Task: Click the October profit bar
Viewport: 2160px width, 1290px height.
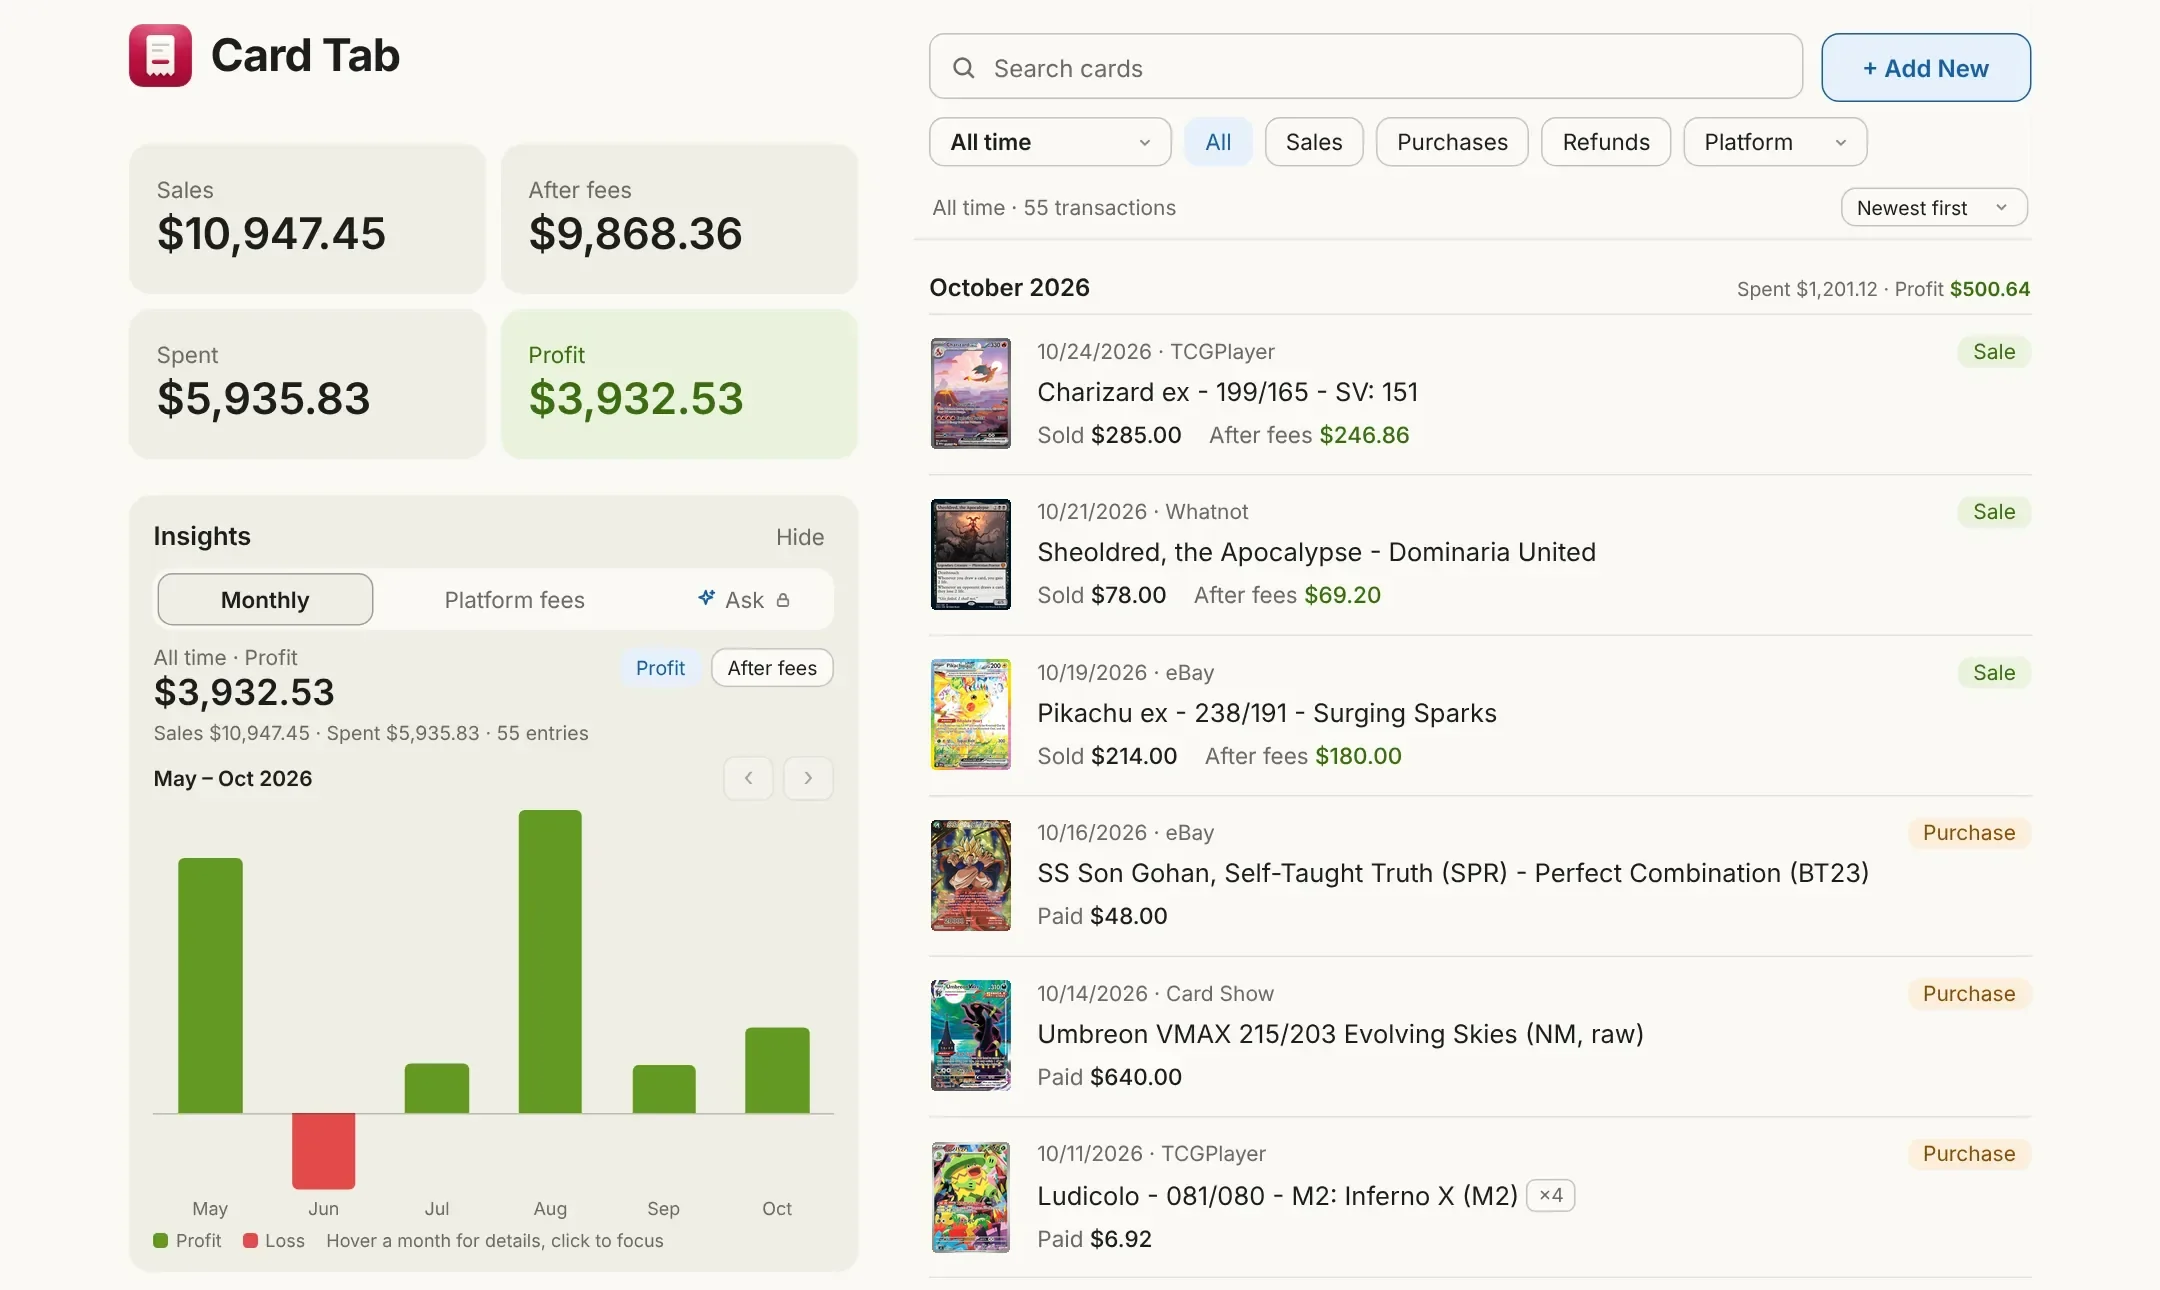Action: 777,1070
